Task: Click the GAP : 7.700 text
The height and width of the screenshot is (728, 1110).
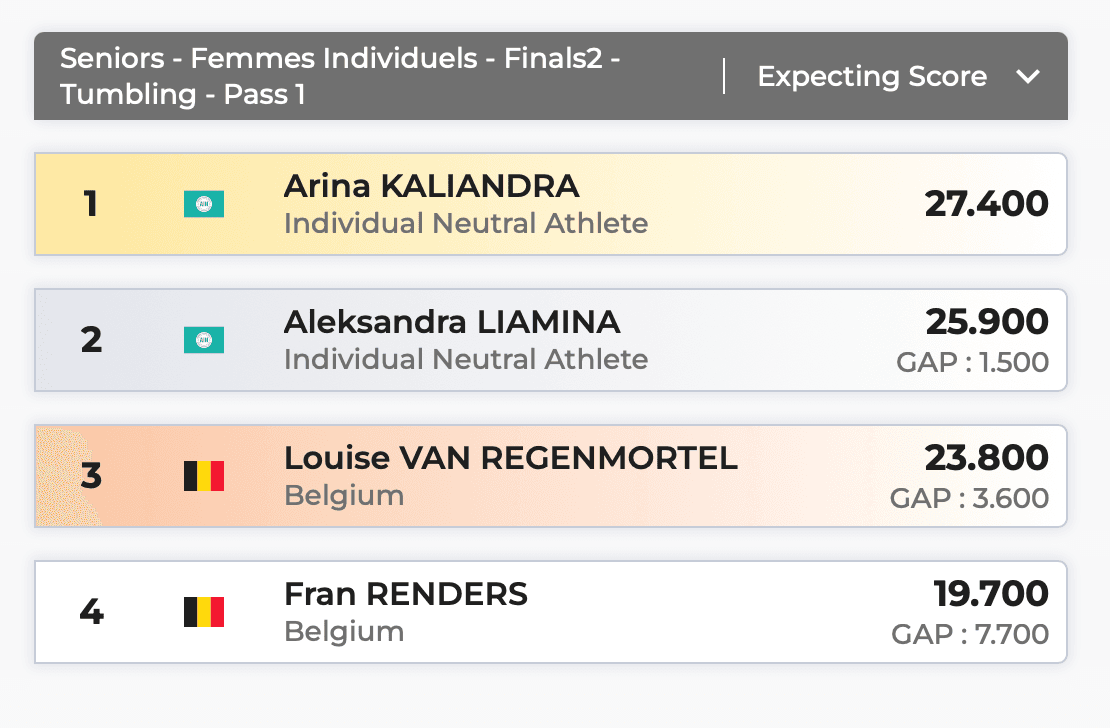Action: pos(970,634)
